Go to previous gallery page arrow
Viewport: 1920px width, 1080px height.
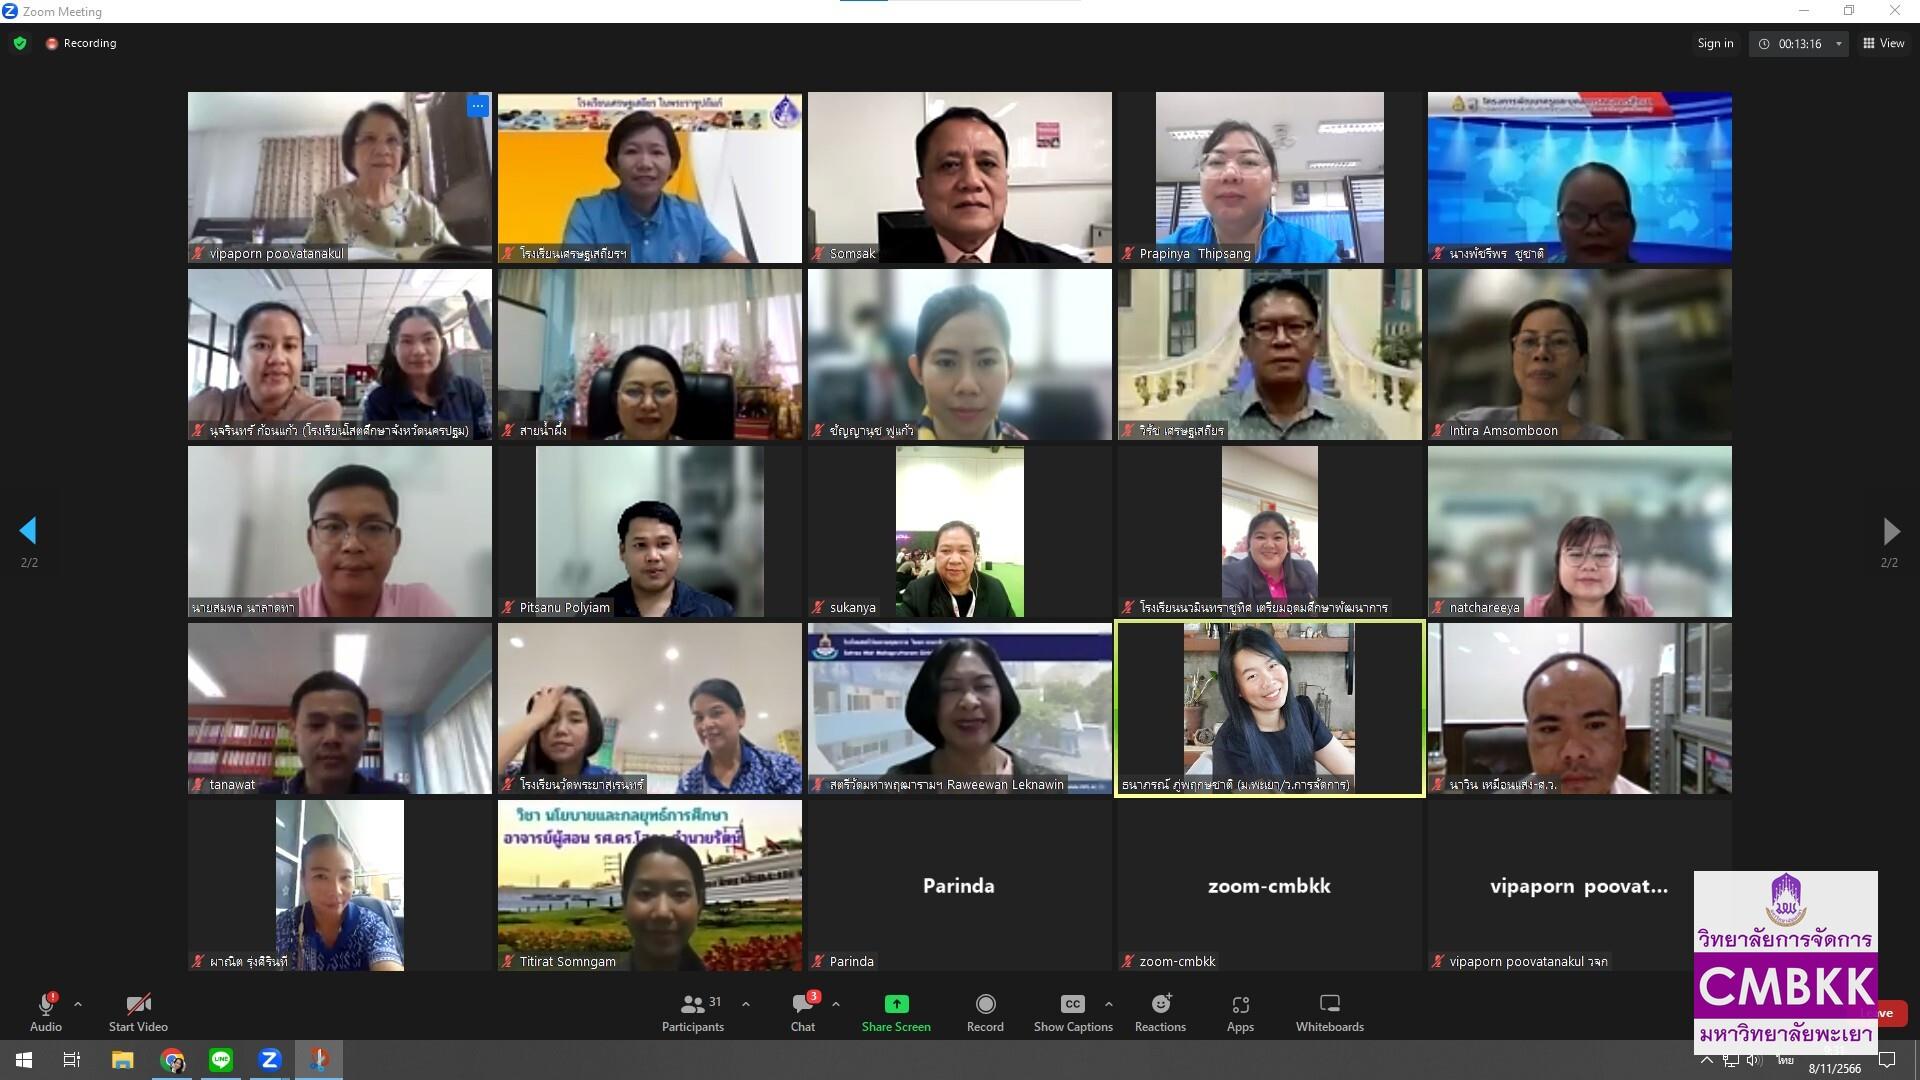28,531
